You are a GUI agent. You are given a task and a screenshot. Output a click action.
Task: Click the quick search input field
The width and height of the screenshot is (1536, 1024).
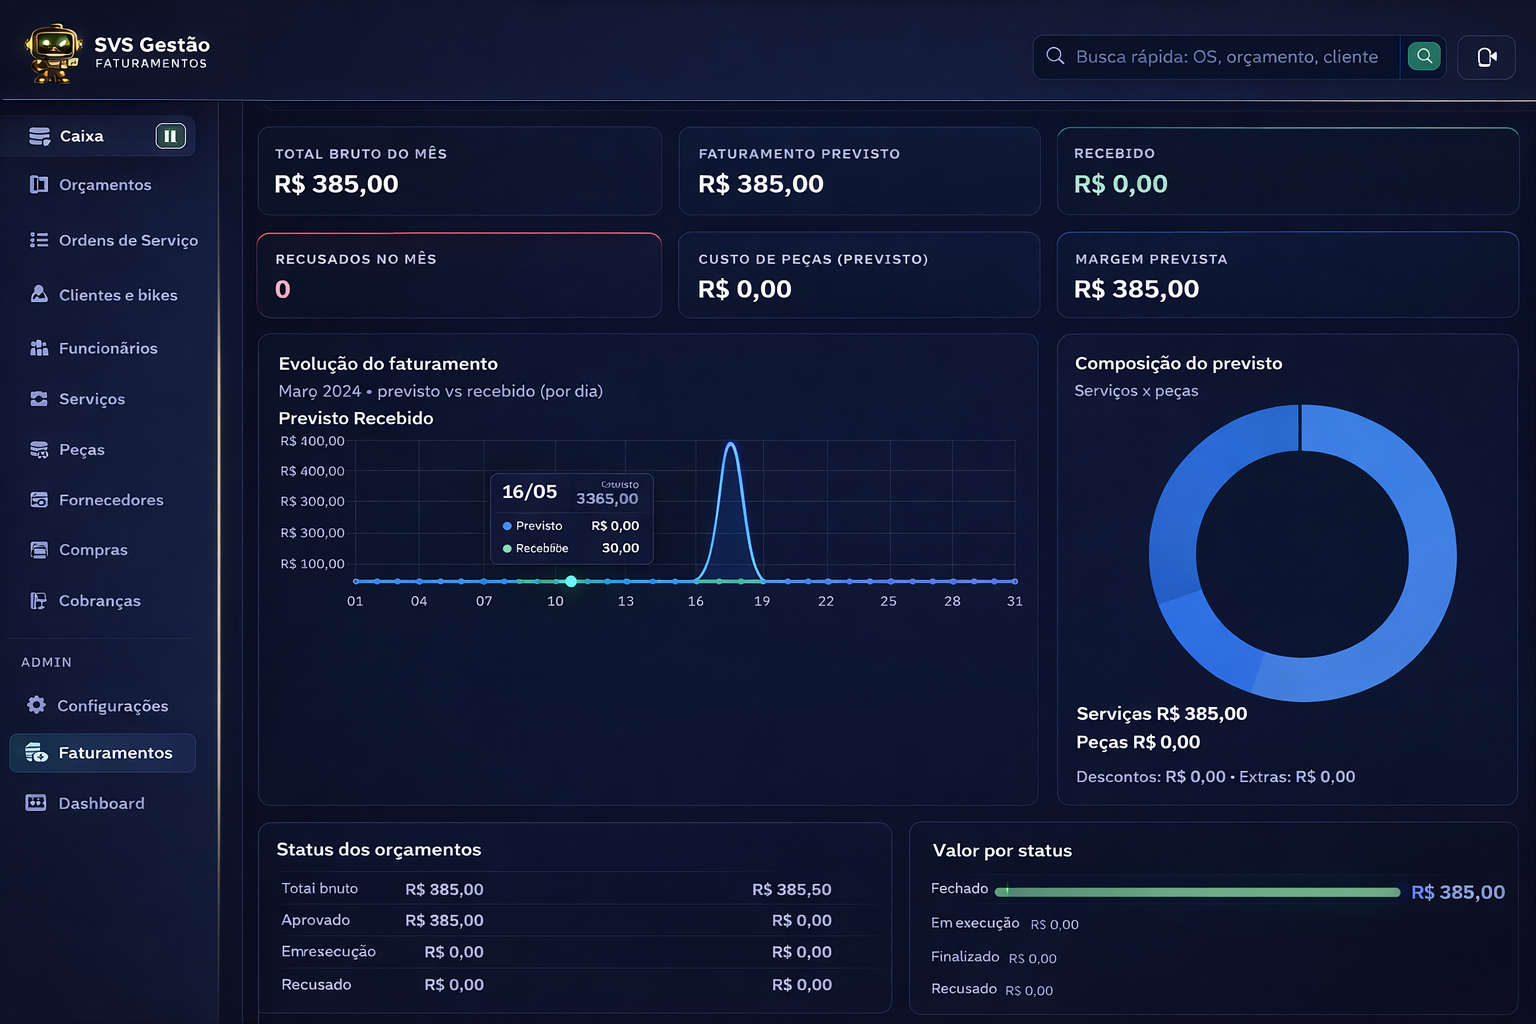pyautogui.click(x=1226, y=57)
